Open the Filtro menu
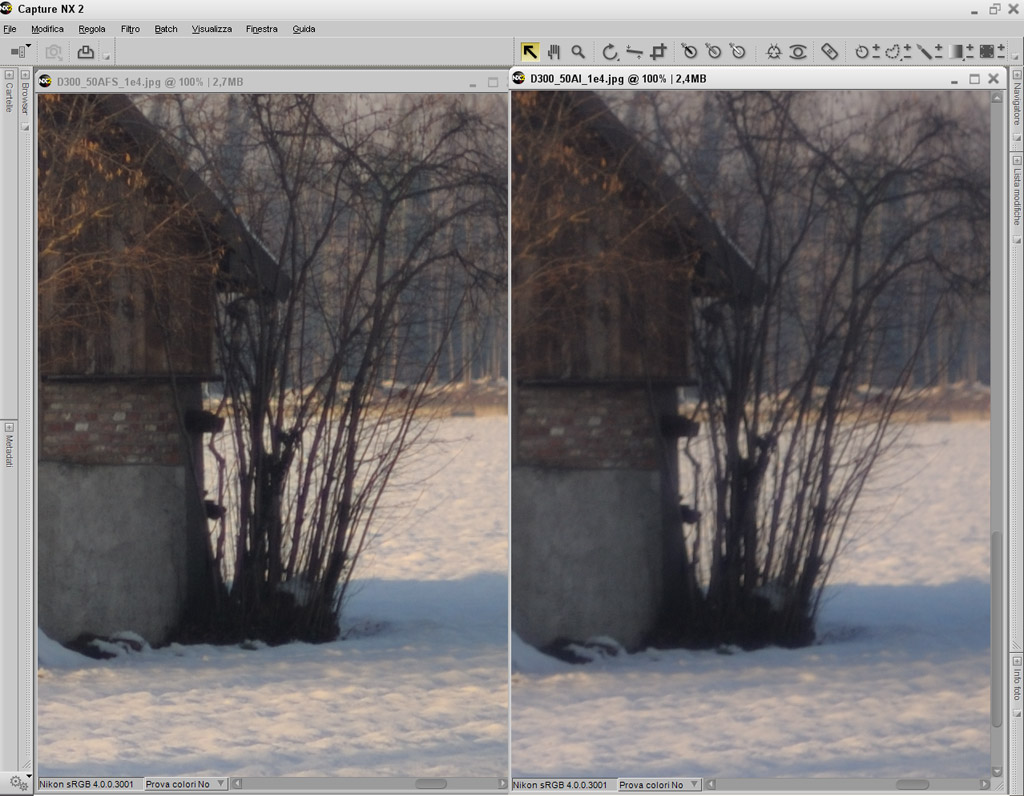This screenshot has height=796, width=1024. 130,29
